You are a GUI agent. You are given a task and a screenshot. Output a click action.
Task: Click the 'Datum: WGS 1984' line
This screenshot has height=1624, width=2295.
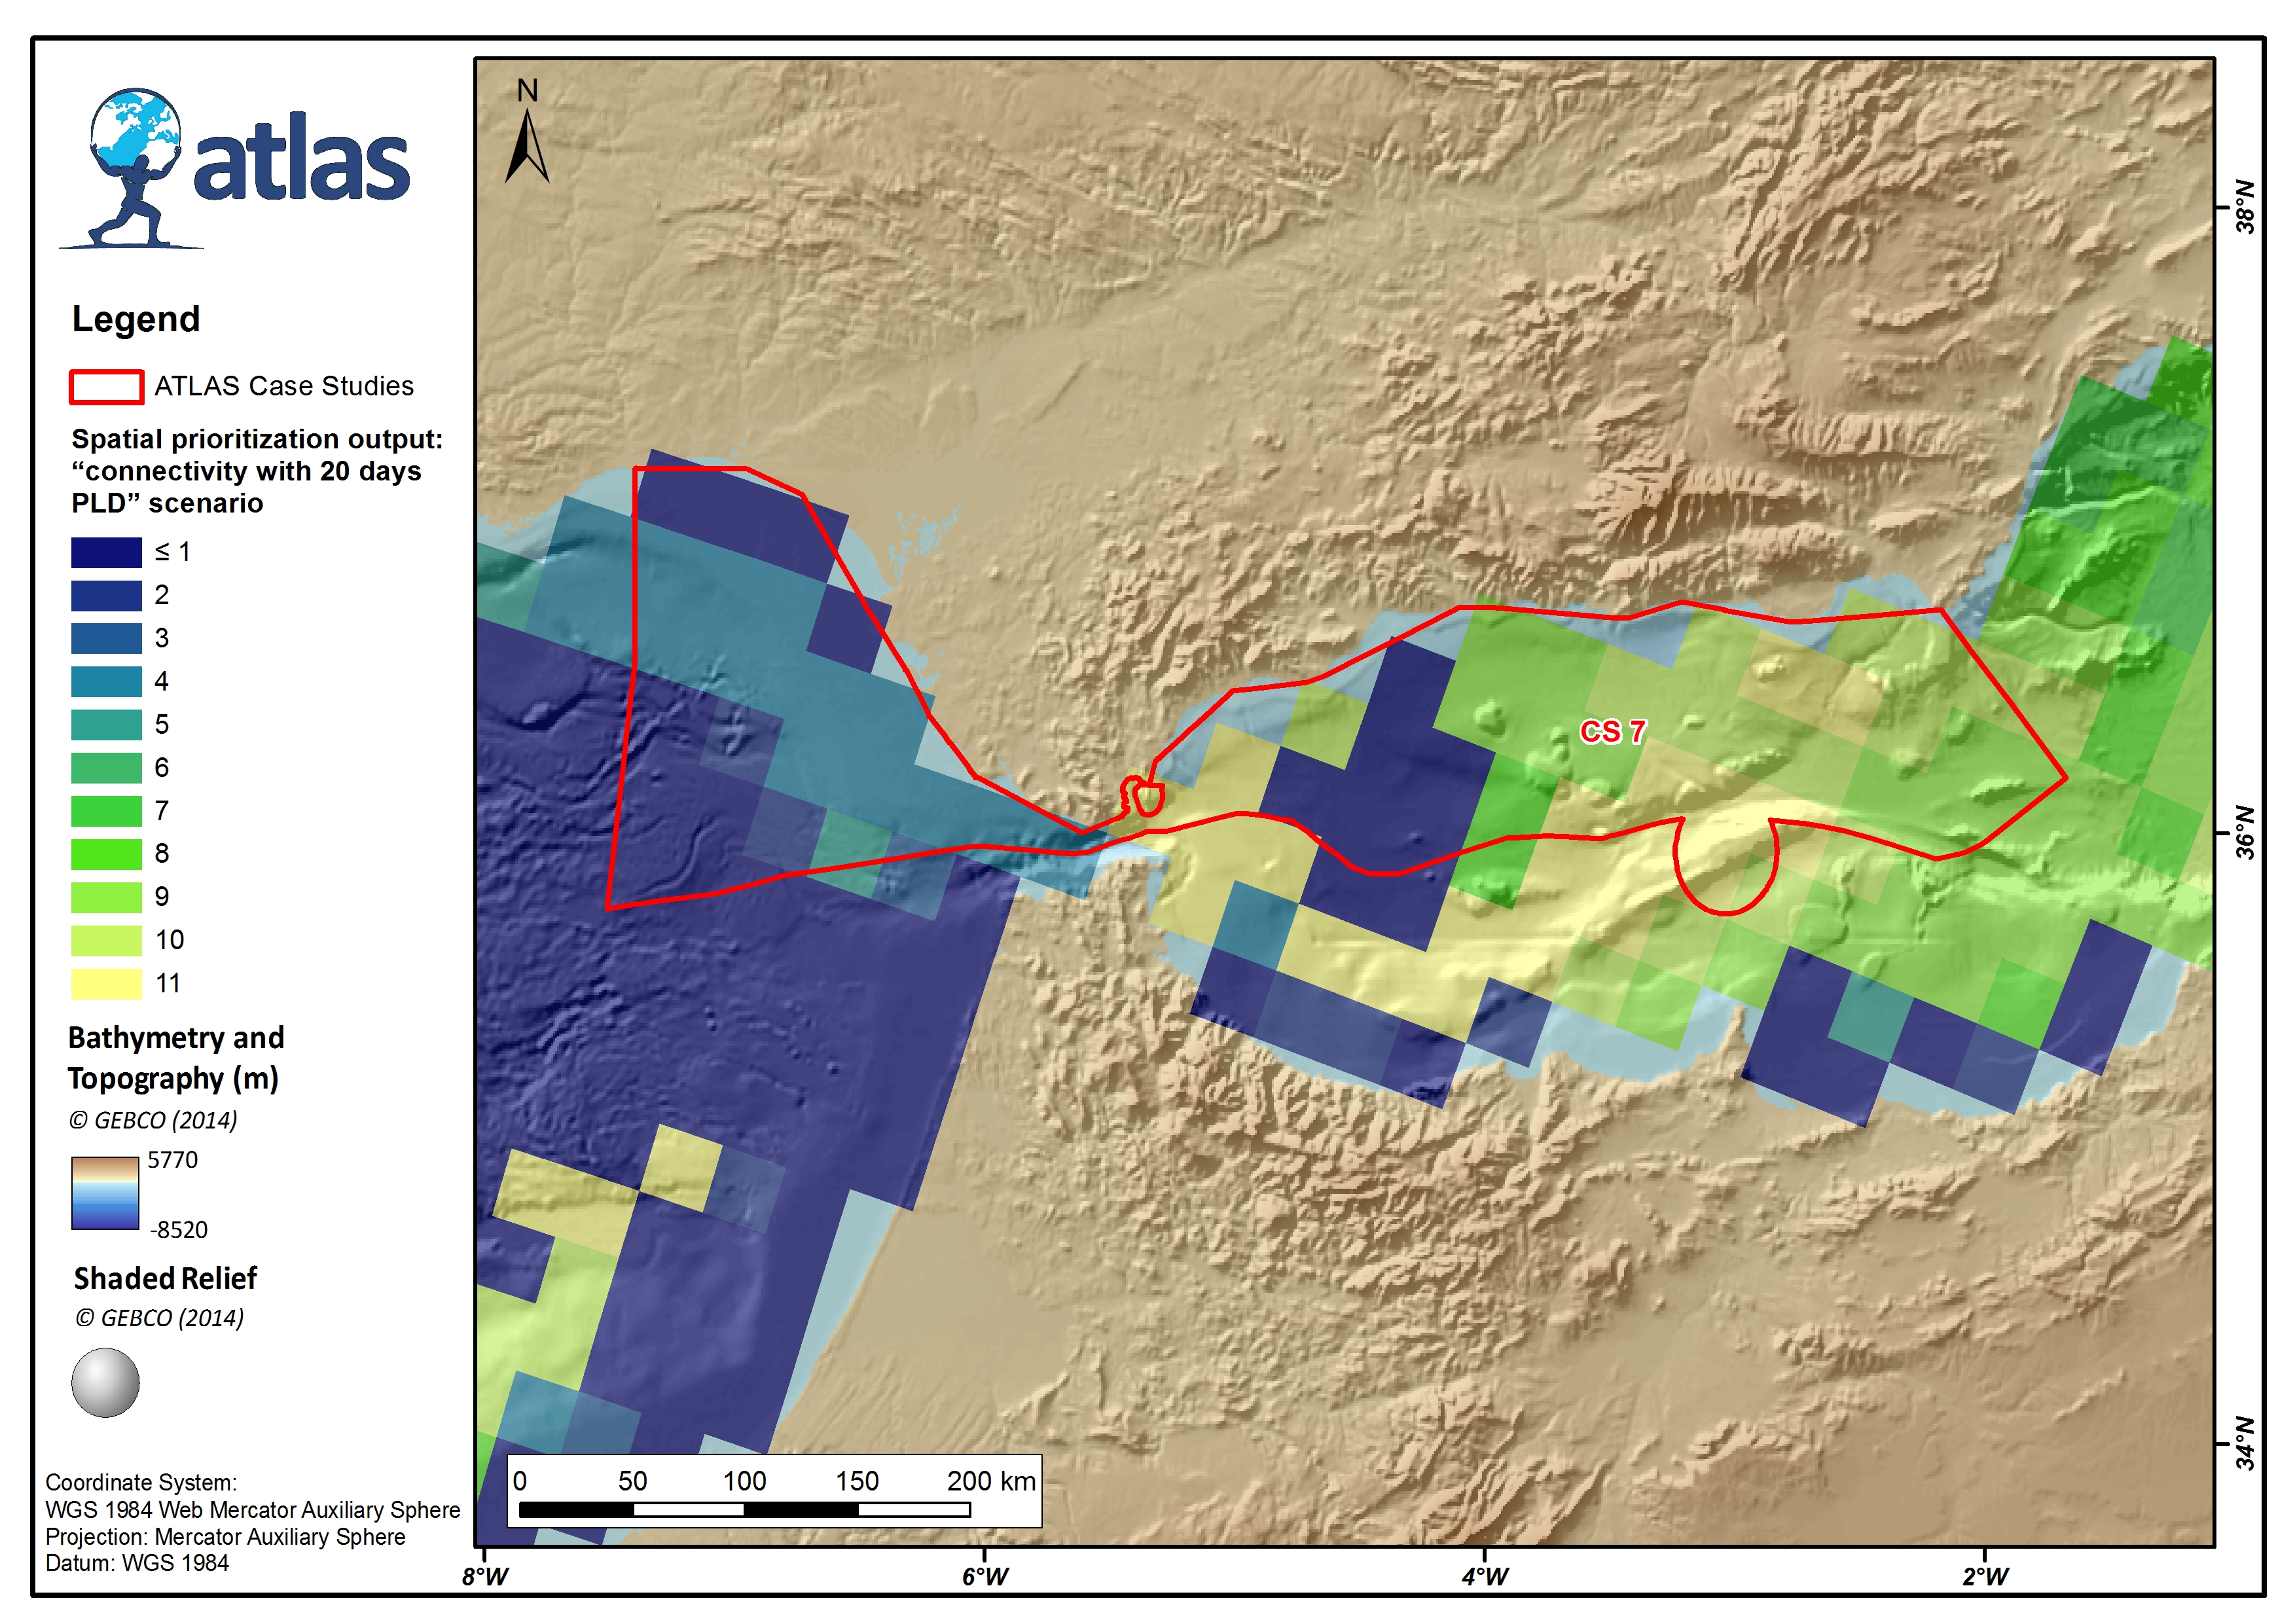tap(137, 1563)
